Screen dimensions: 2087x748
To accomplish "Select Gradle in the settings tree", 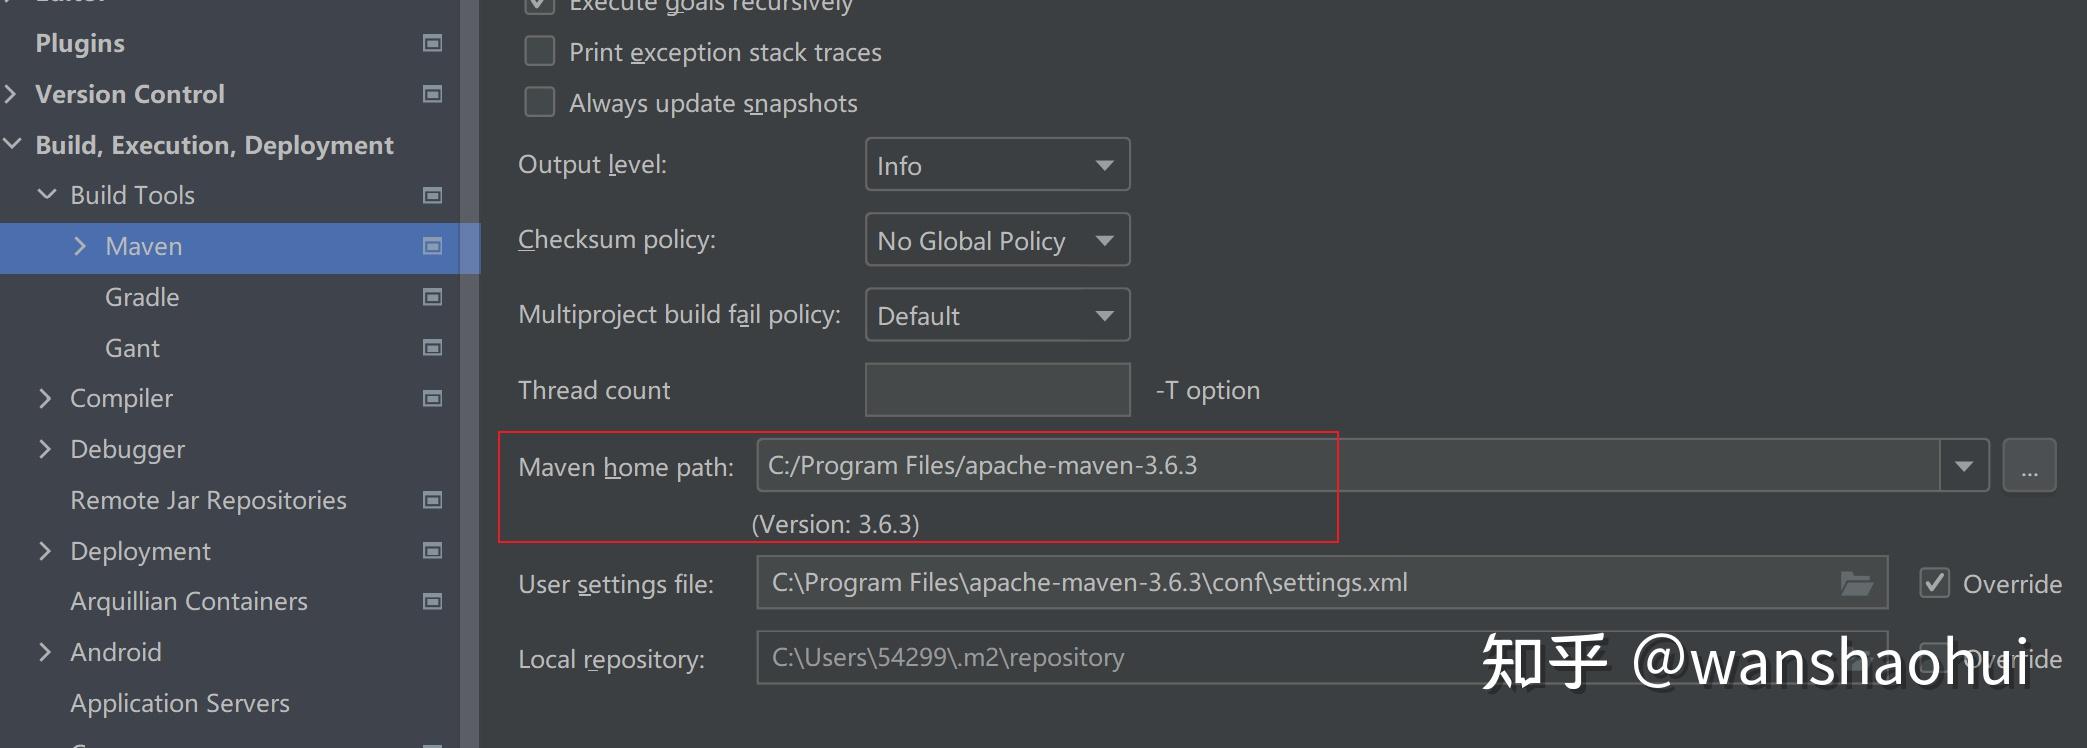I will [142, 297].
